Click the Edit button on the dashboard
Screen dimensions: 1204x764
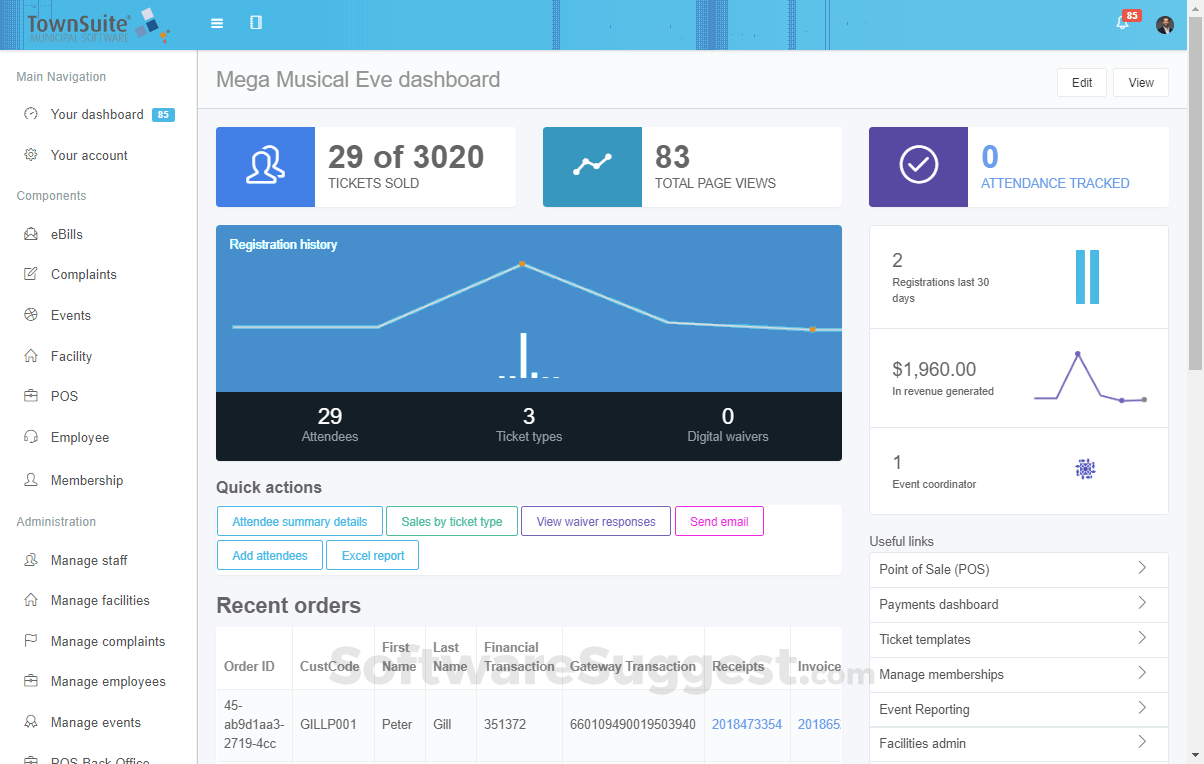coord(1081,83)
